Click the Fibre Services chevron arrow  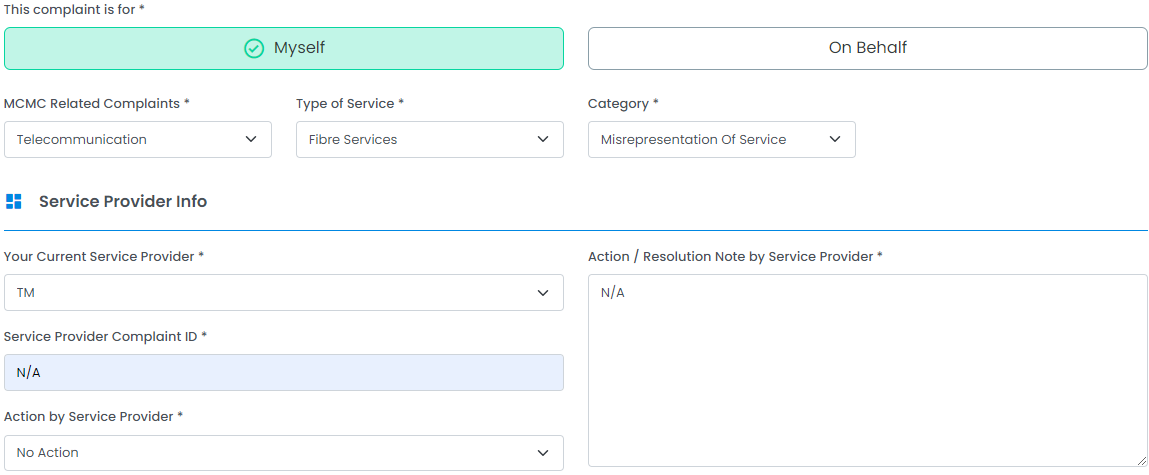coord(543,140)
